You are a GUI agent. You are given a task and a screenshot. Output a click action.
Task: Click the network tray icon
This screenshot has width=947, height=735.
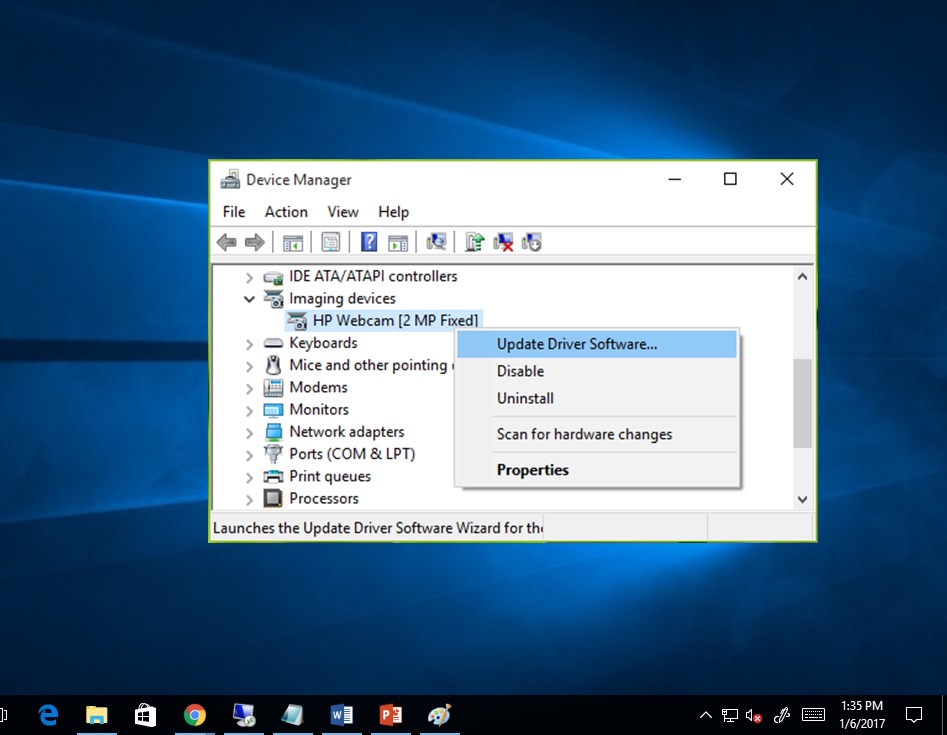730,716
